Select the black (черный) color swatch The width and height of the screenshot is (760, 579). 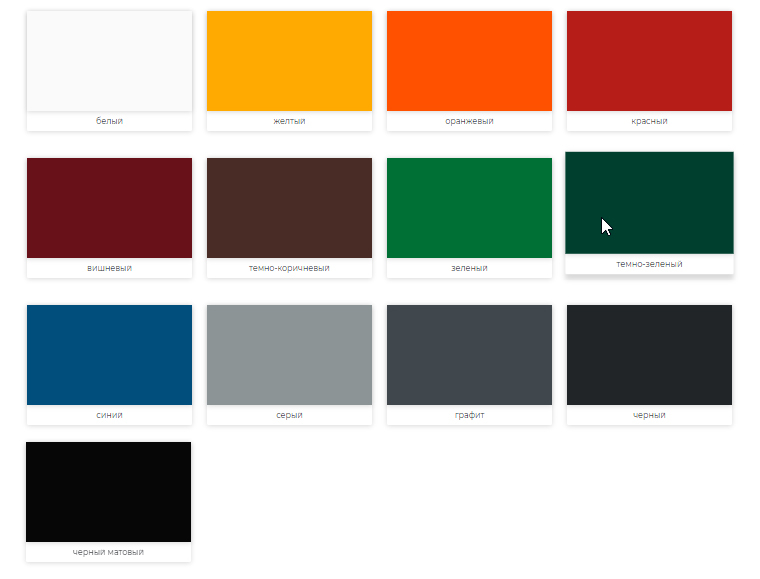pyautogui.click(x=649, y=355)
